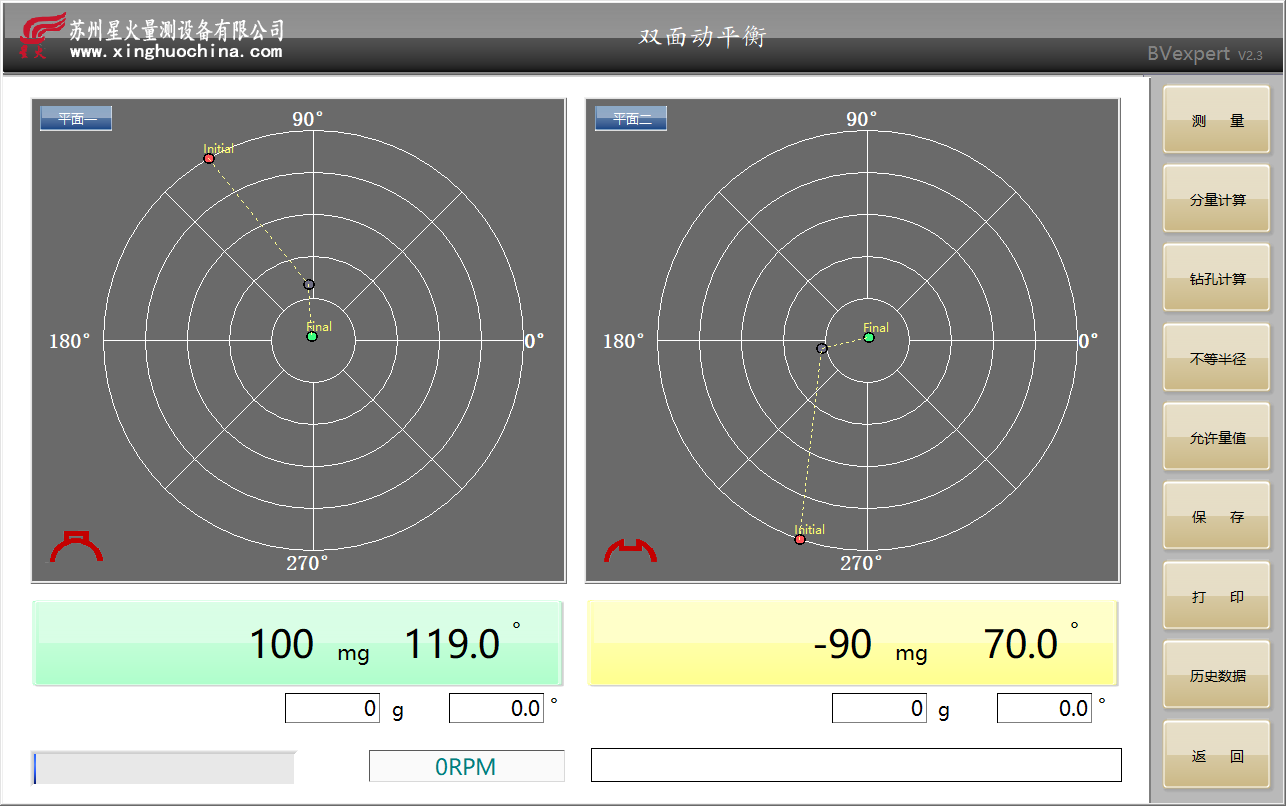Image resolution: width=1286 pixels, height=806 pixels.
Task: Click the black intermediate marker in plane two
Action: tap(822, 348)
